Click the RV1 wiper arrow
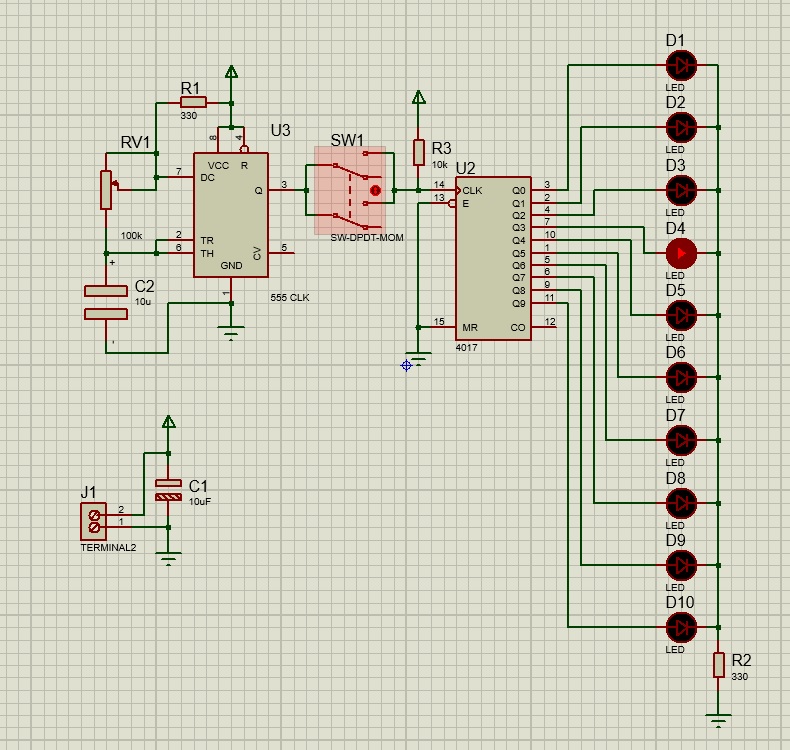Viewport: 790px width, 750px height. (x=116, y=185)
